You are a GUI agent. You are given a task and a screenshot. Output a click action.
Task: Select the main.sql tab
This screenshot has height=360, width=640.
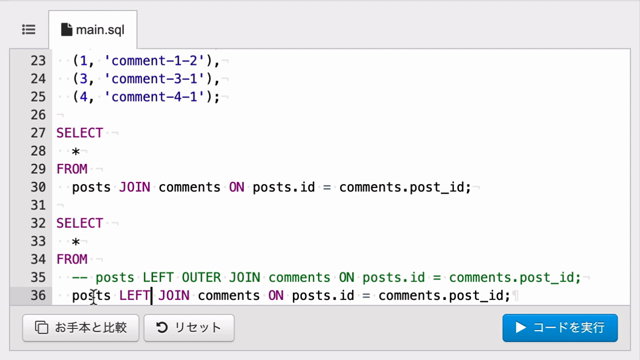(93, 30)
